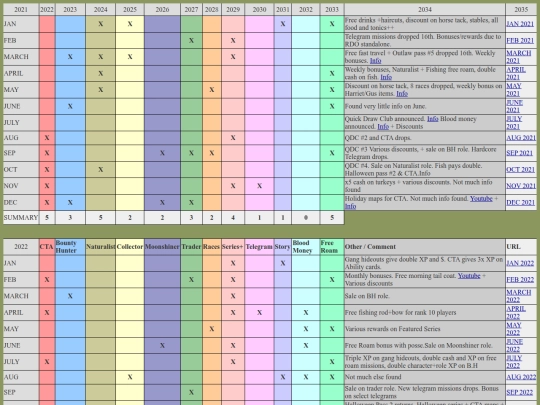540x405 pixels.
Task: Click the 'CTA' column header
Action: [x=47, y=247]
